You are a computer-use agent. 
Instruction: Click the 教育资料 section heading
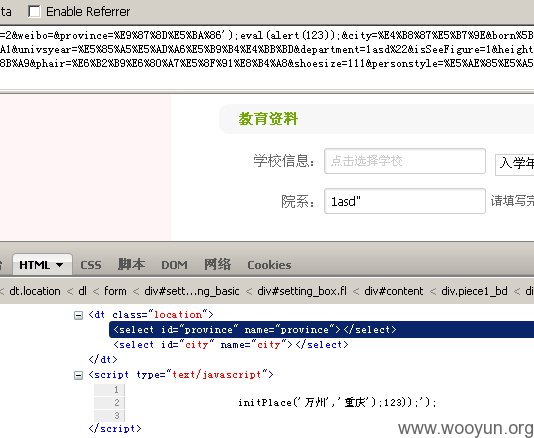tap(268, 119)
